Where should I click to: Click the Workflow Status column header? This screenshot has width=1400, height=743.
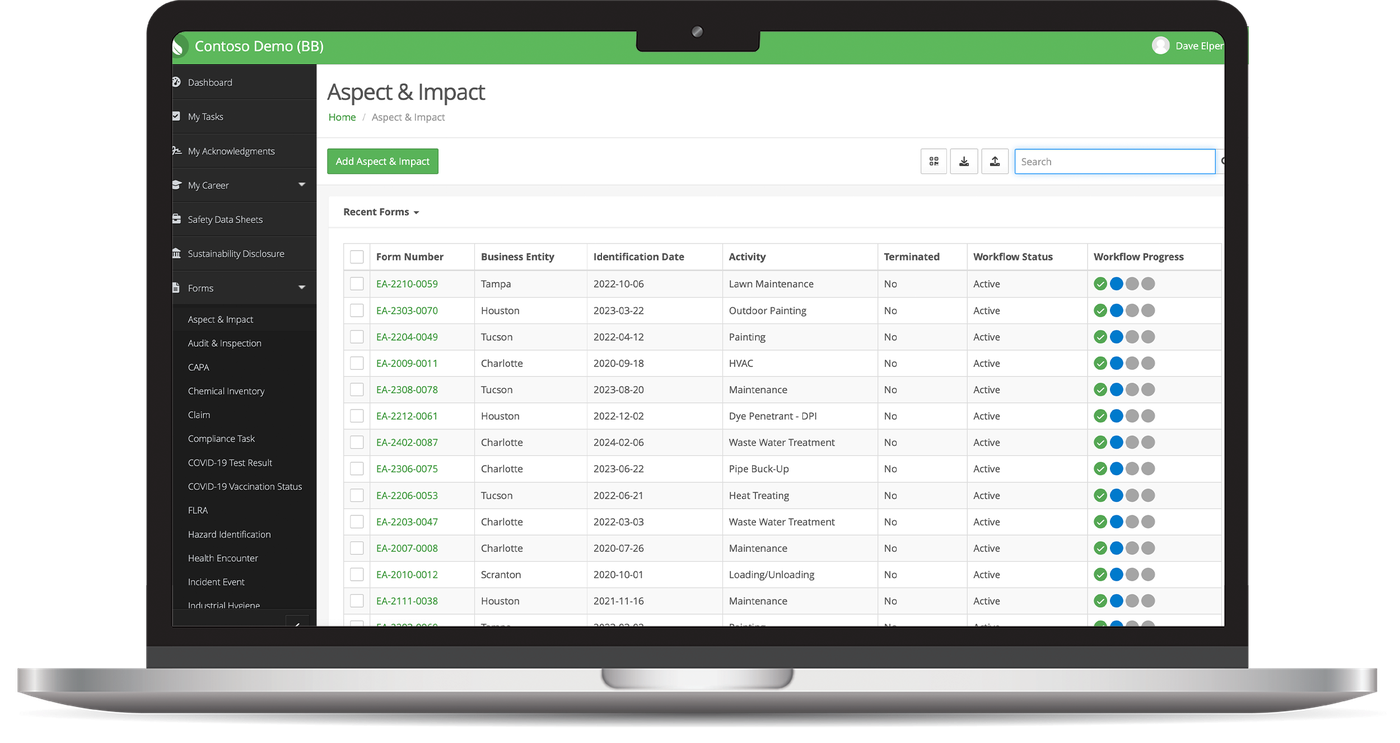1013,257
